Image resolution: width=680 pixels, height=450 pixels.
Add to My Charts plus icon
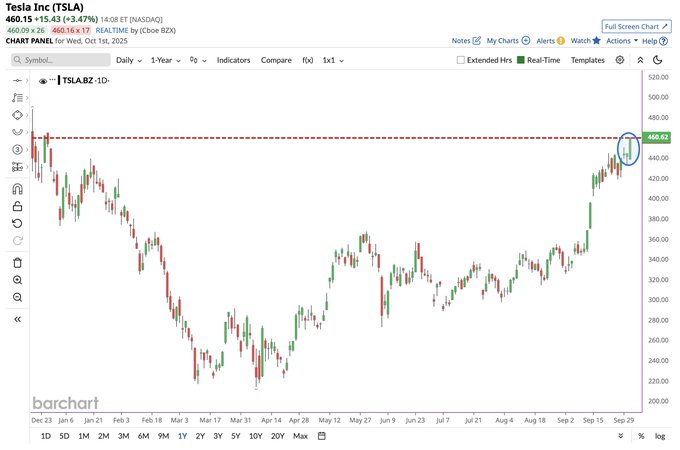click(x=526, y=41)
